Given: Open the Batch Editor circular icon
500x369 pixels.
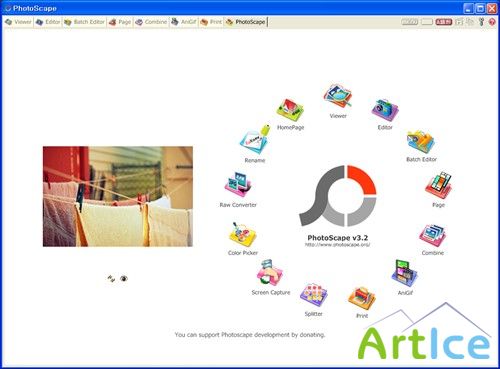Looking at the screenshot, I should tap(421, 142).
